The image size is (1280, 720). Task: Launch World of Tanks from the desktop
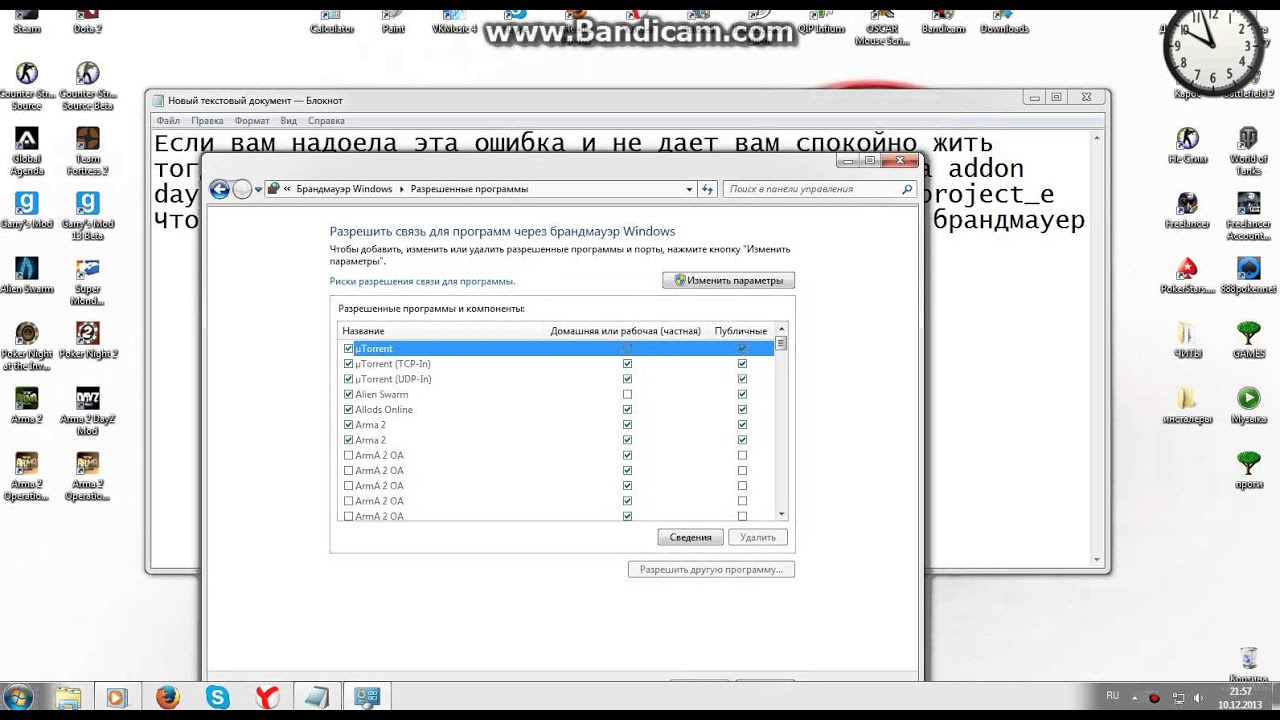(x=1248, y=150)
